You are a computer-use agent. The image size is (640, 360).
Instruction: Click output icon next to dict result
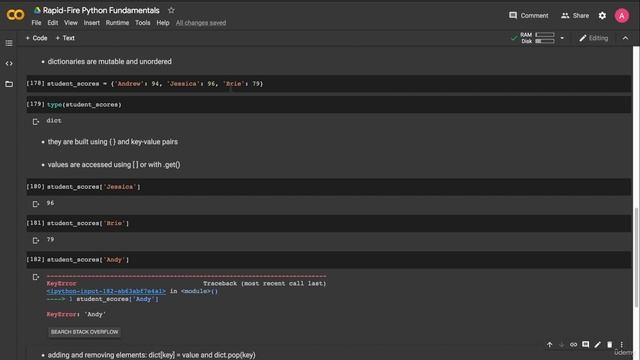(36, 122)
